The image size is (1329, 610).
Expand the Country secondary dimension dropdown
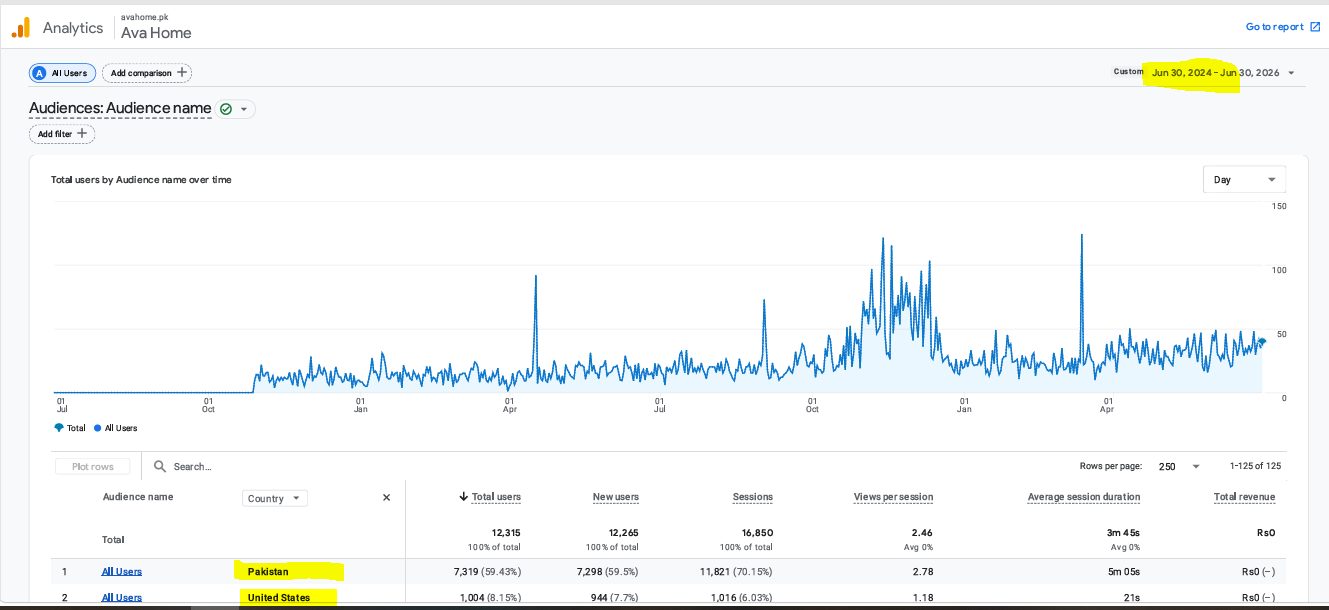coord(275,498)
